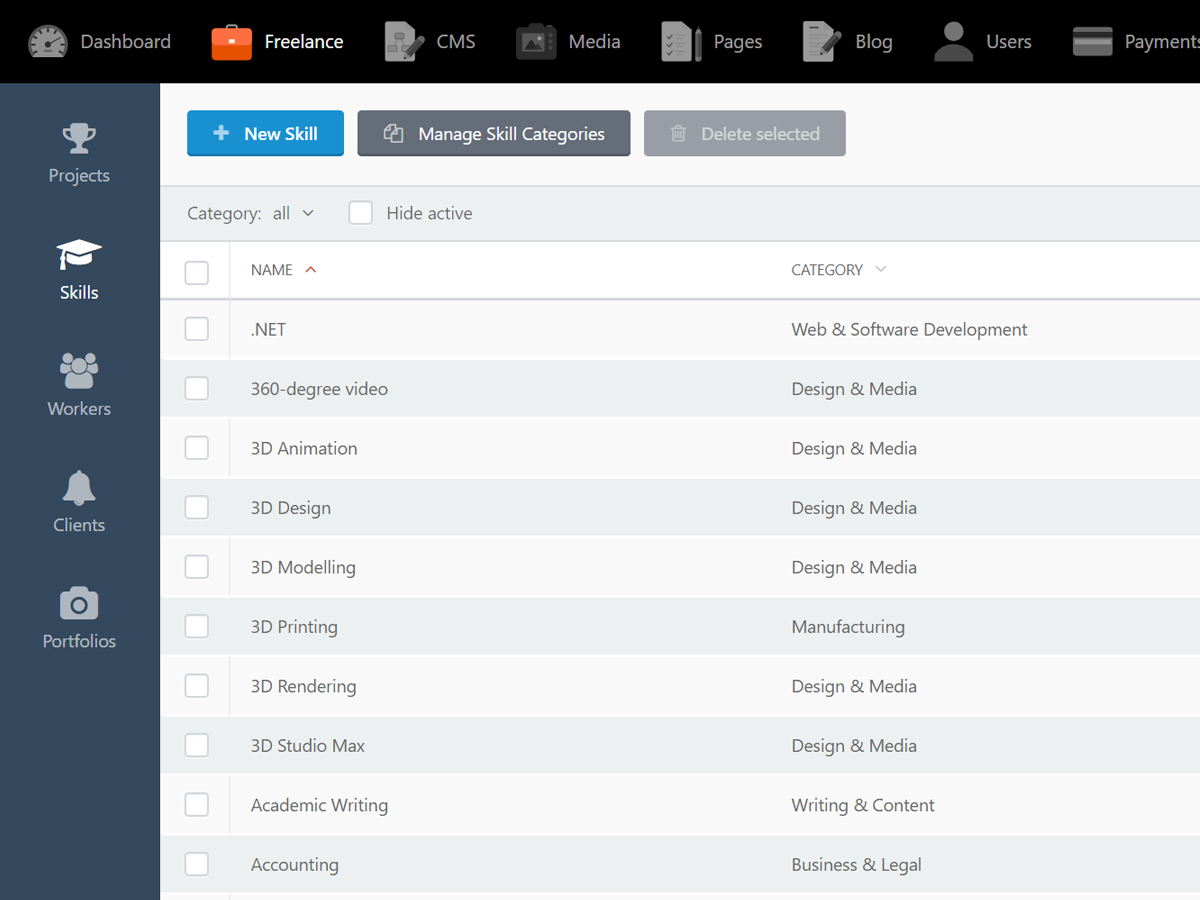Open the 360-degree video skill
1200x900 pixels.
319,389
